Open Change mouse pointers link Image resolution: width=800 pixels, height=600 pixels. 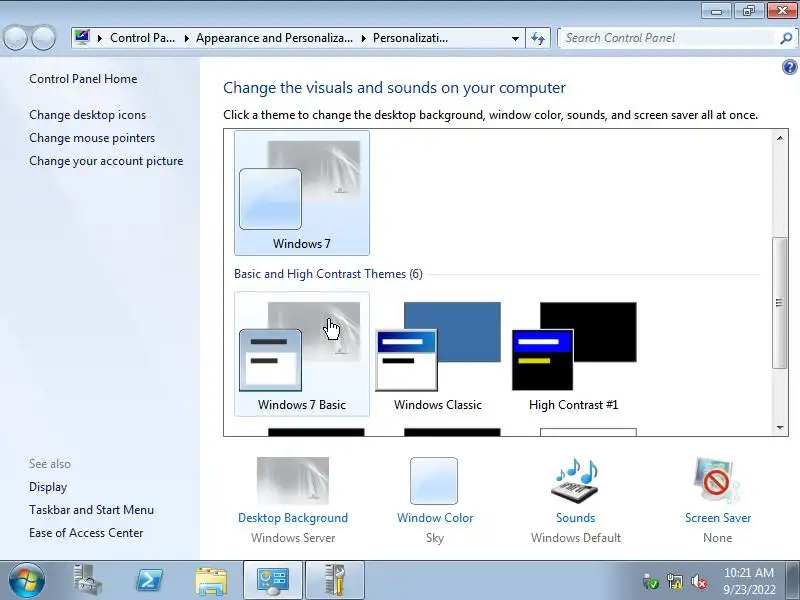coord(92,138)
